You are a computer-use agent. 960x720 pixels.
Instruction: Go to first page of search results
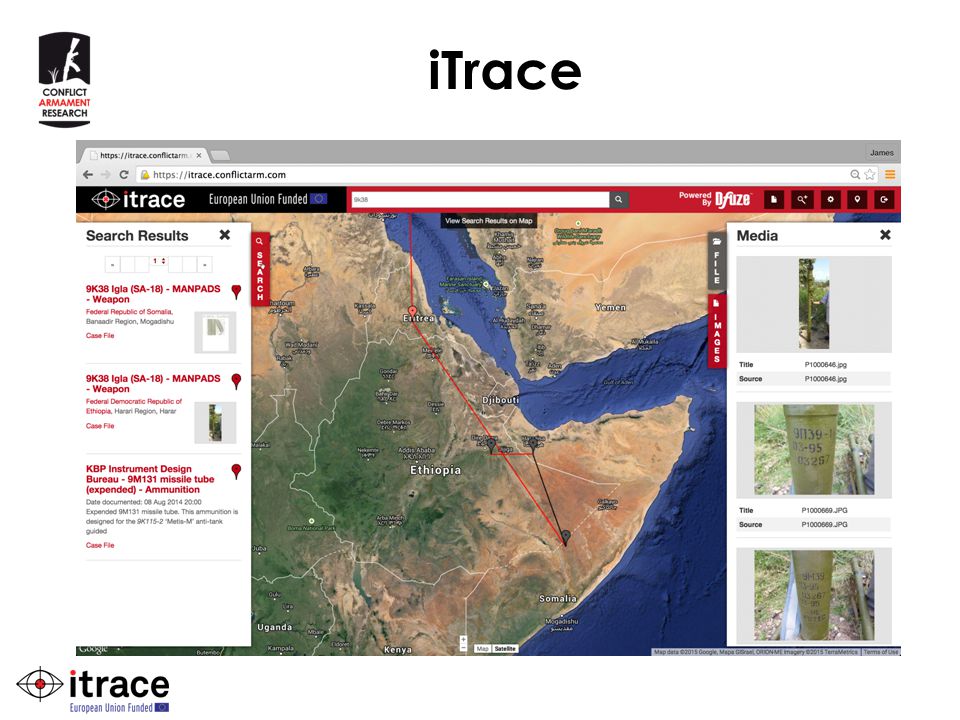coord(113,264)
